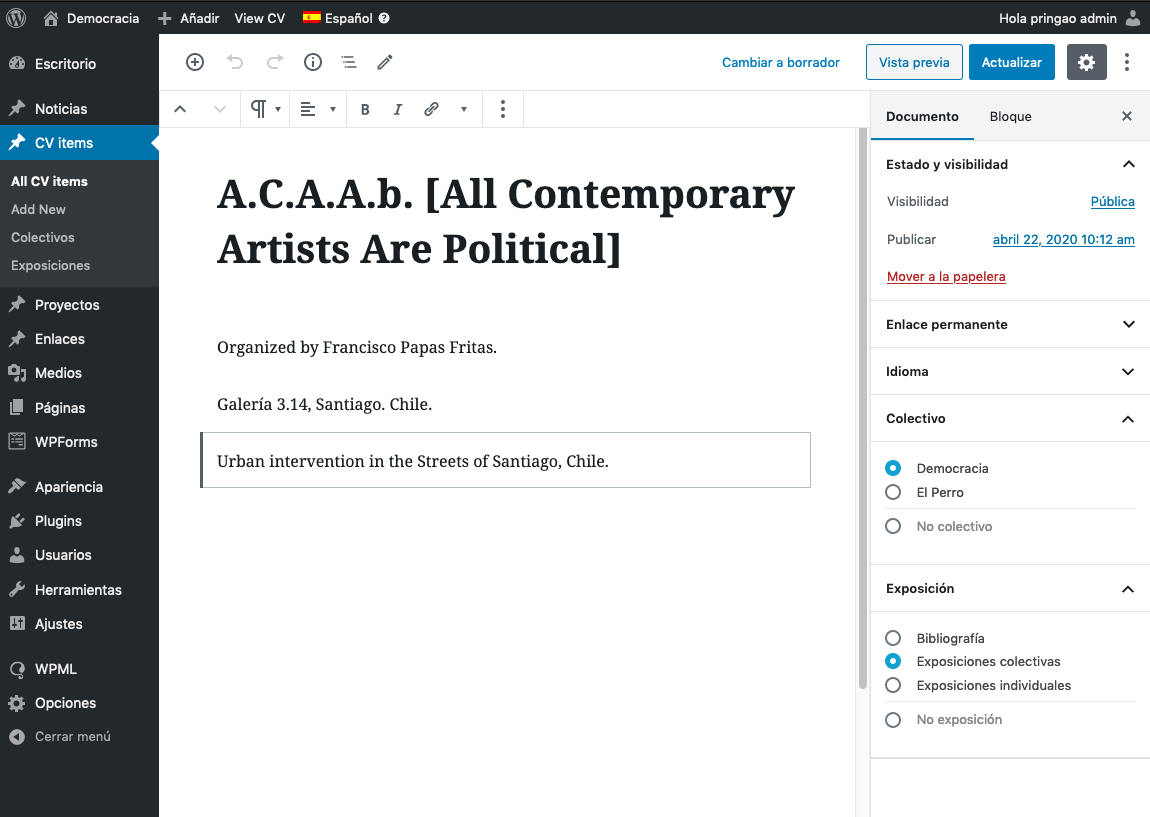Click the Spanish flag language icon

pyautogui.click(x=312, y=18)
